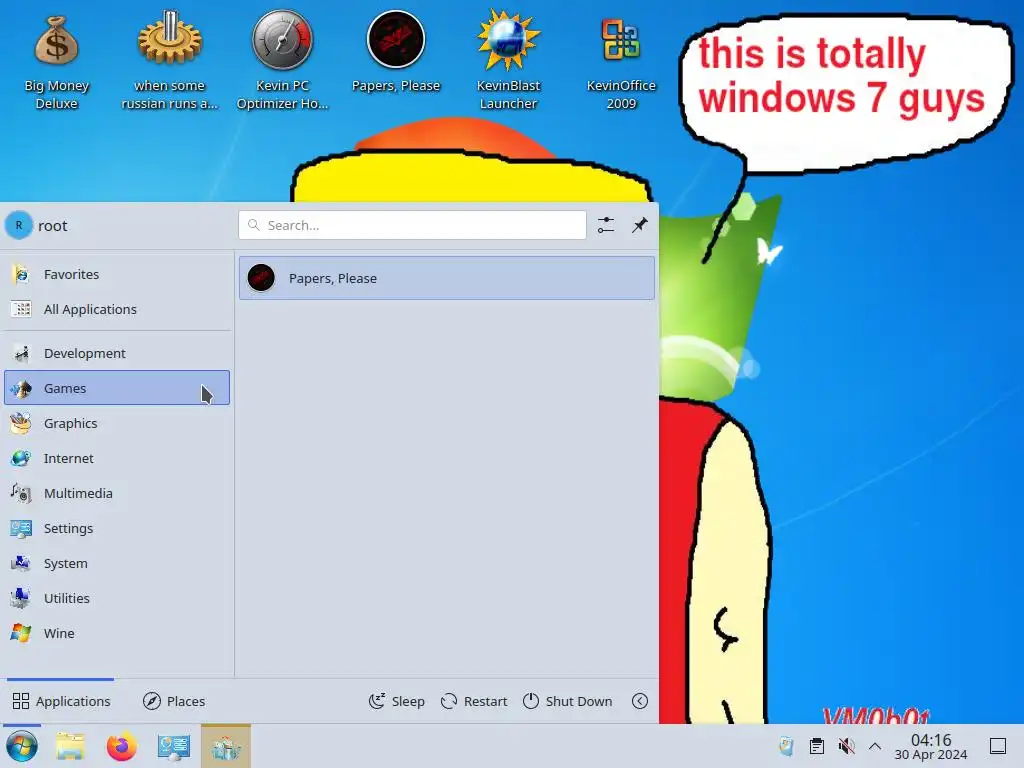Click the Restart button
1024x768 pixels.
point(474,701)
